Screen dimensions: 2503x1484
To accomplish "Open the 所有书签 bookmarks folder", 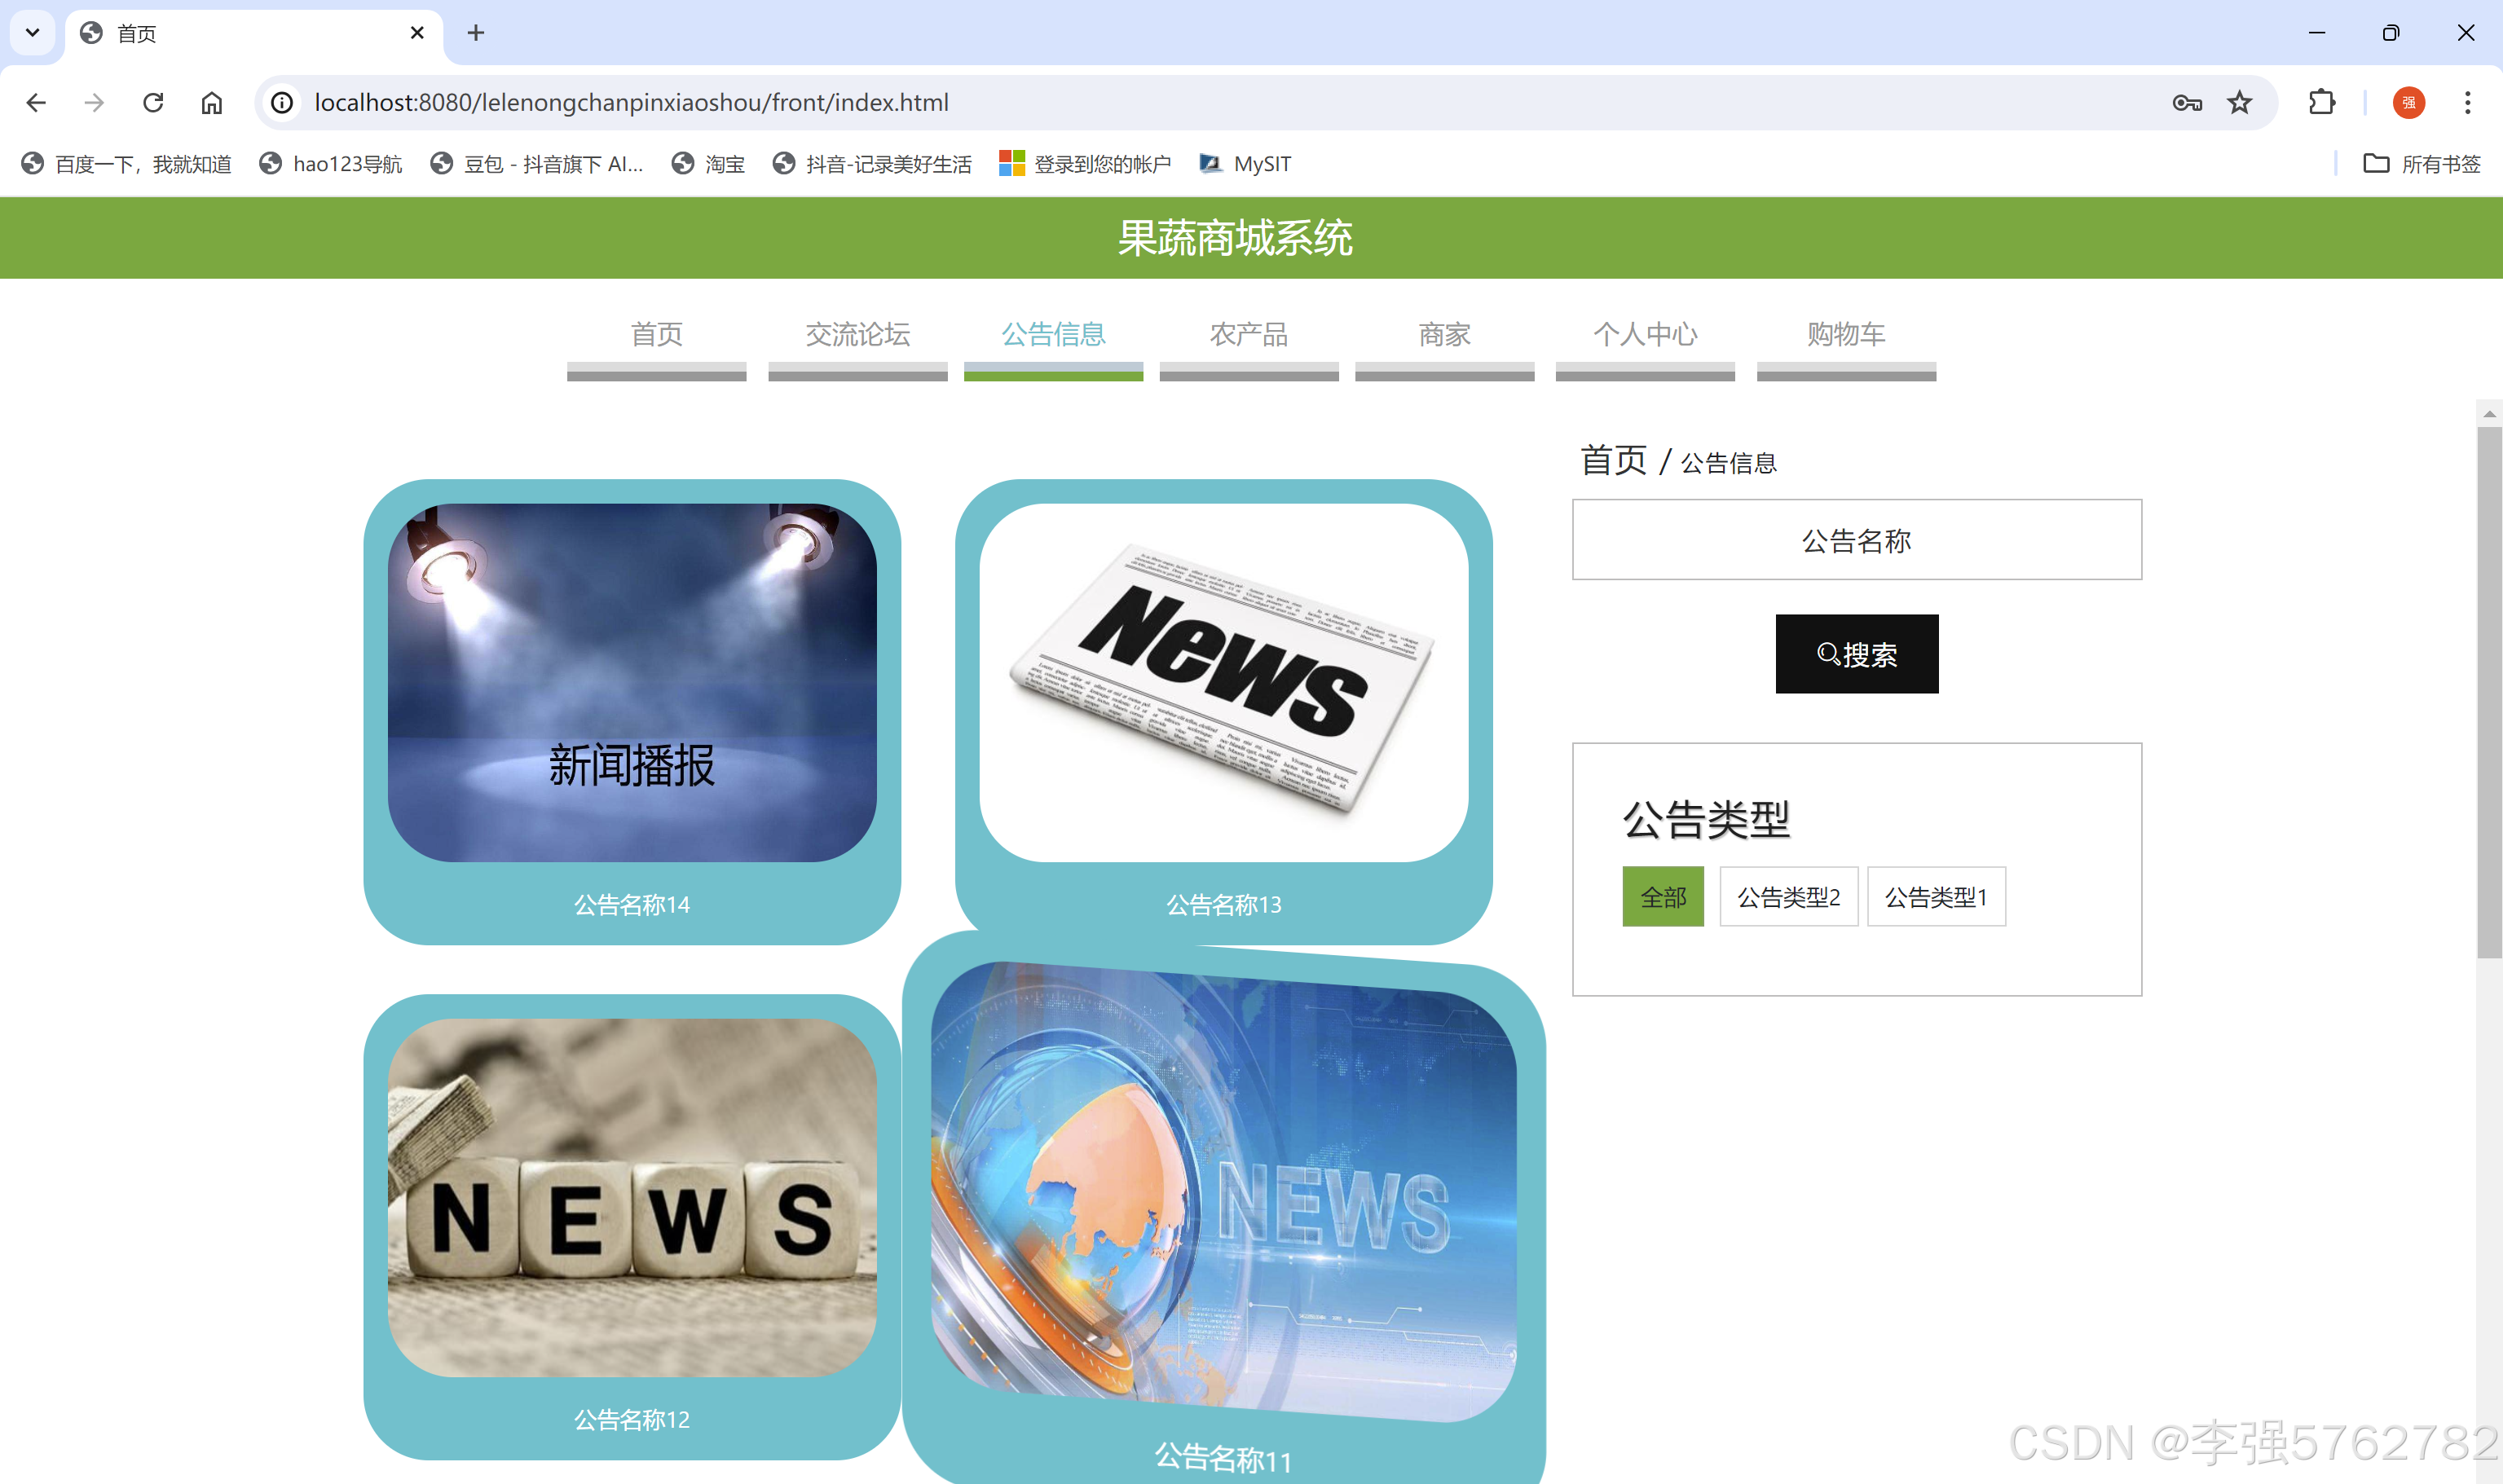I will click(2421, 164).
